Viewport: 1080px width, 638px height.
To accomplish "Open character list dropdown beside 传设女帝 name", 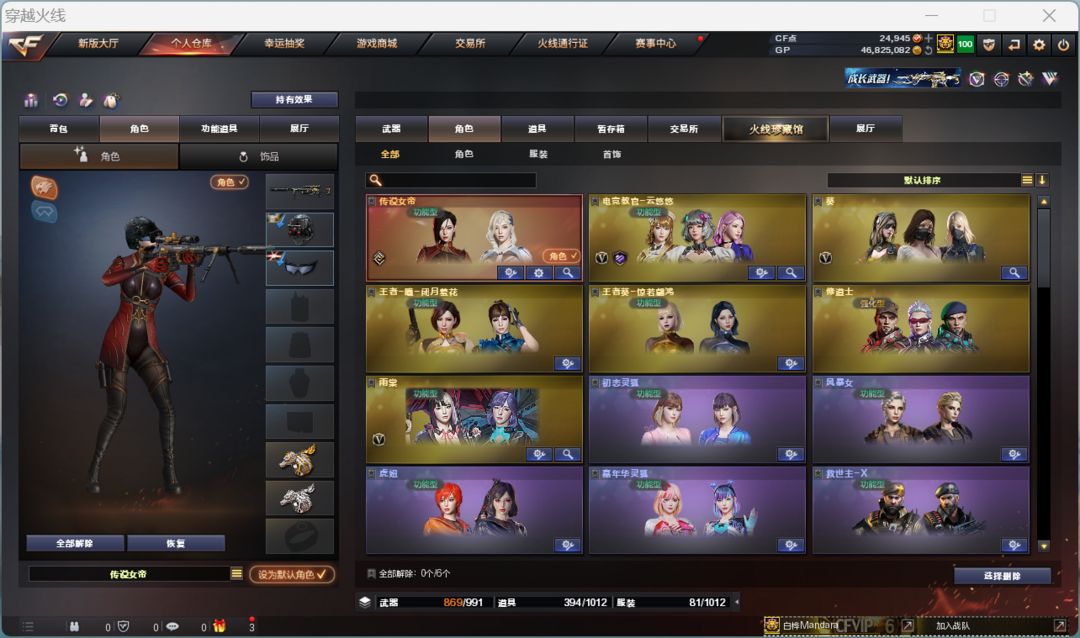I will (236, 573).
